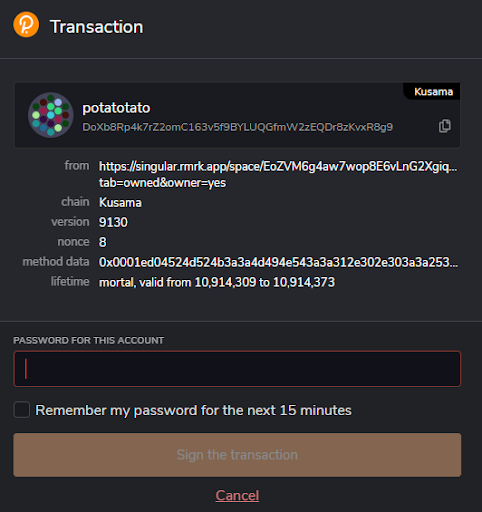Cancel the transaction request
This screenshot has height=512, width=482.
[237, 495]
